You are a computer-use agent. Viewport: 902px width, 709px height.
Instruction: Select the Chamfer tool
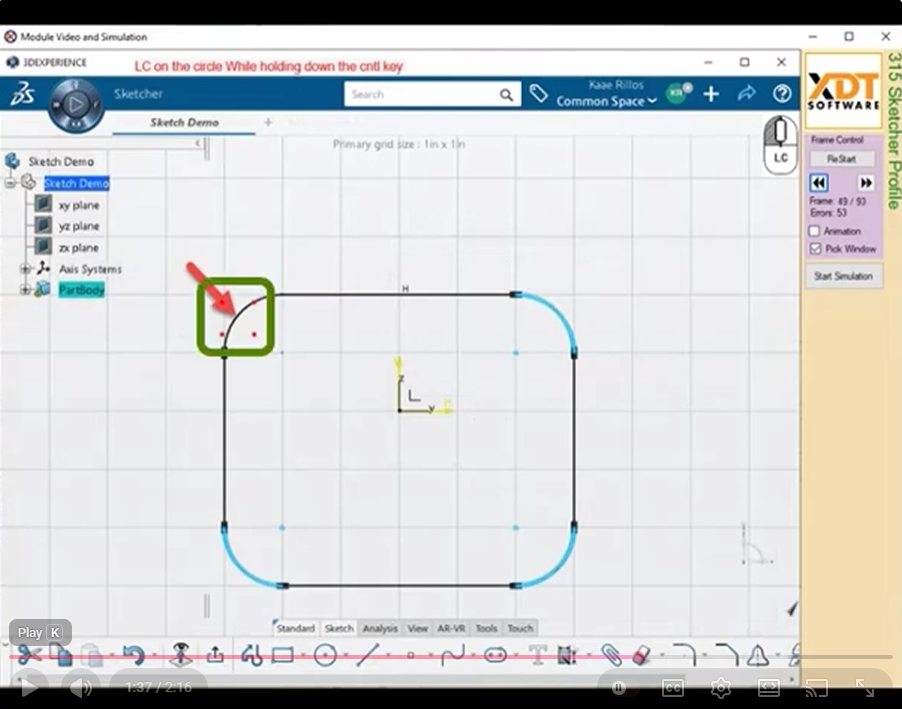(727, 655)
